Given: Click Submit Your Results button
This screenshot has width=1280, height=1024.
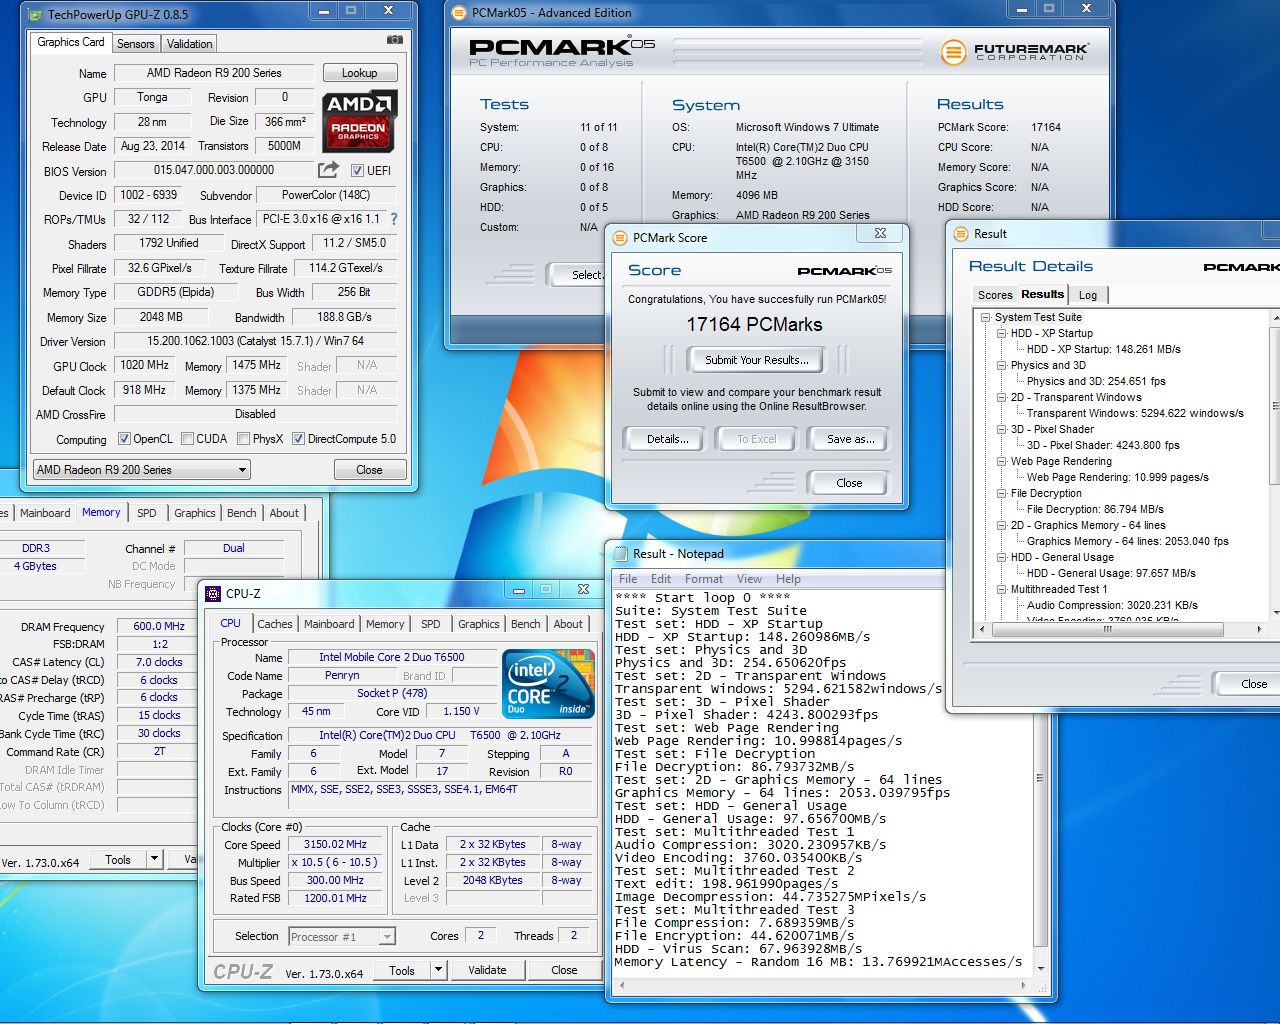Looking at the screenshot, I should click(x=757, y=360).
